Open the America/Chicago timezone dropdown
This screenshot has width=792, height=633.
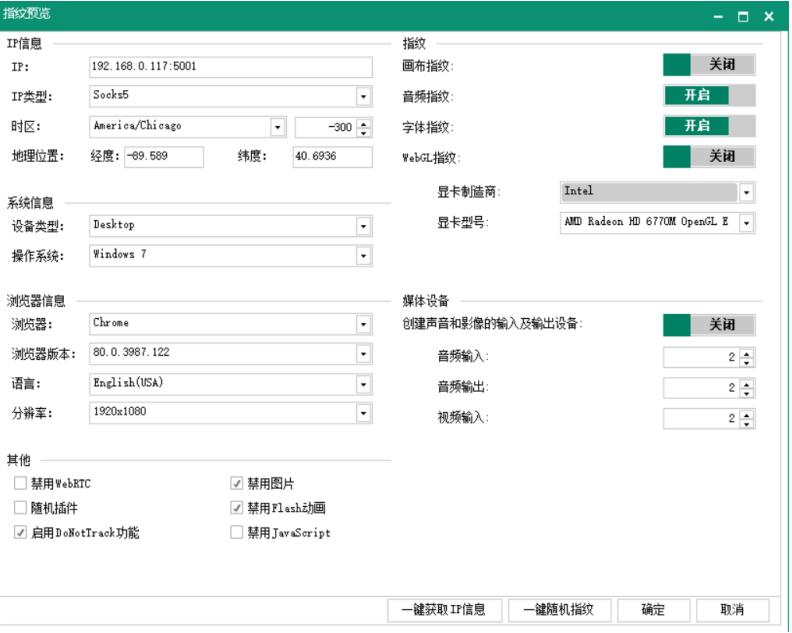277,127
